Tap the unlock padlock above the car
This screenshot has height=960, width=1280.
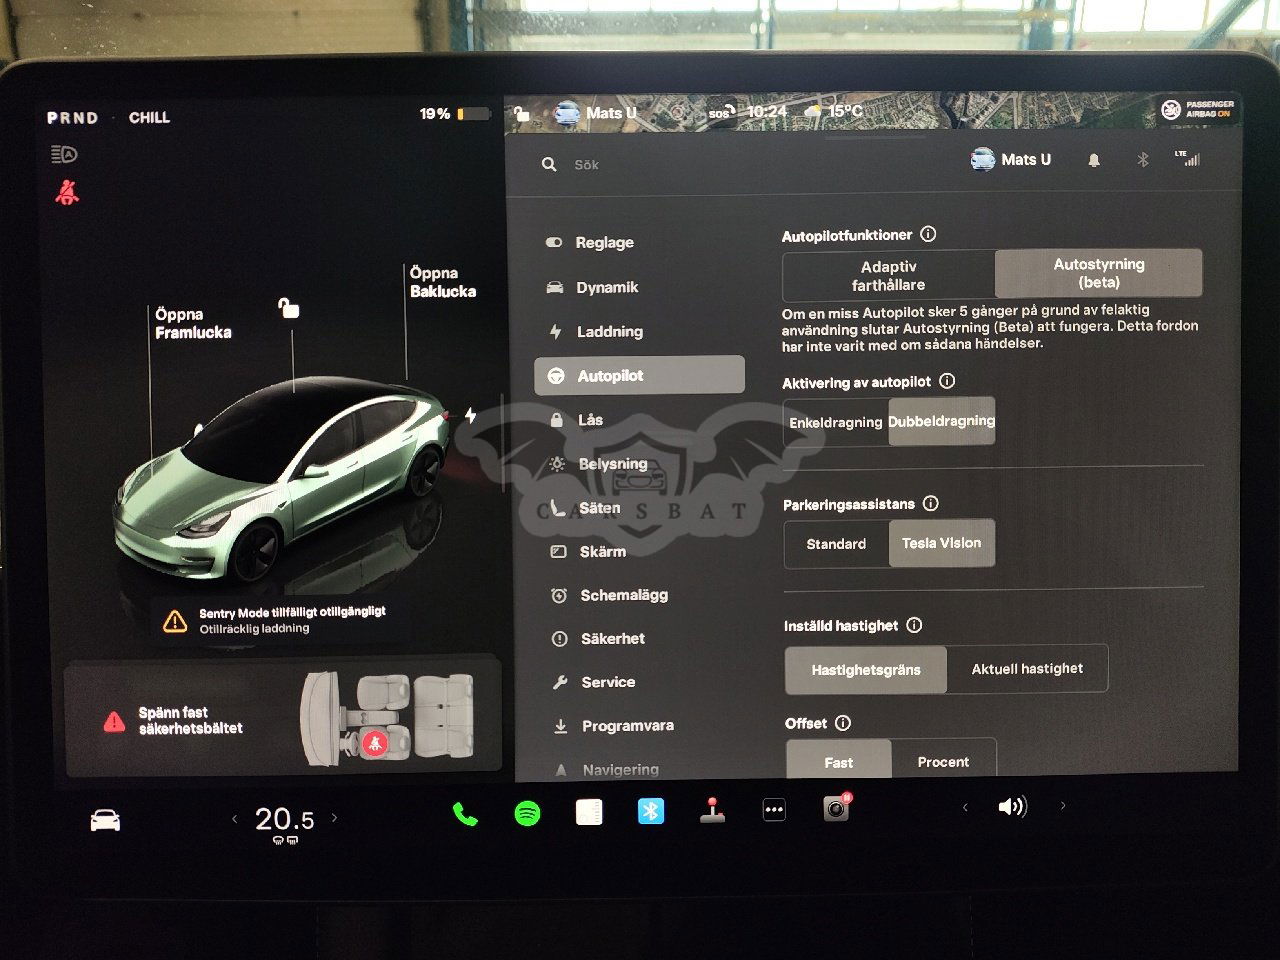click(289, 308)
